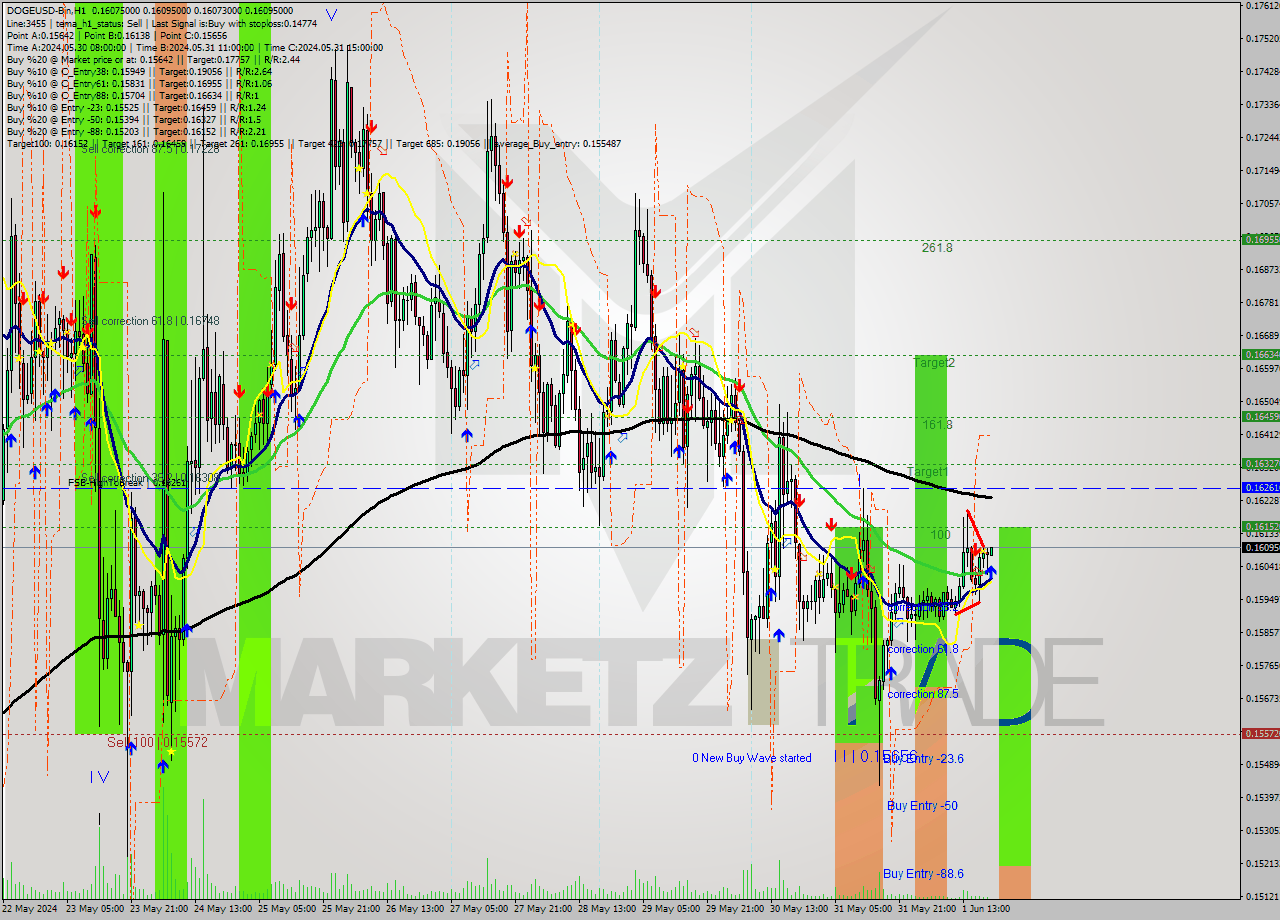Click the '22 May 2024' date label
Viewport: 1280px width, 920px height.
pyautogui.click(x=29, y=909)
